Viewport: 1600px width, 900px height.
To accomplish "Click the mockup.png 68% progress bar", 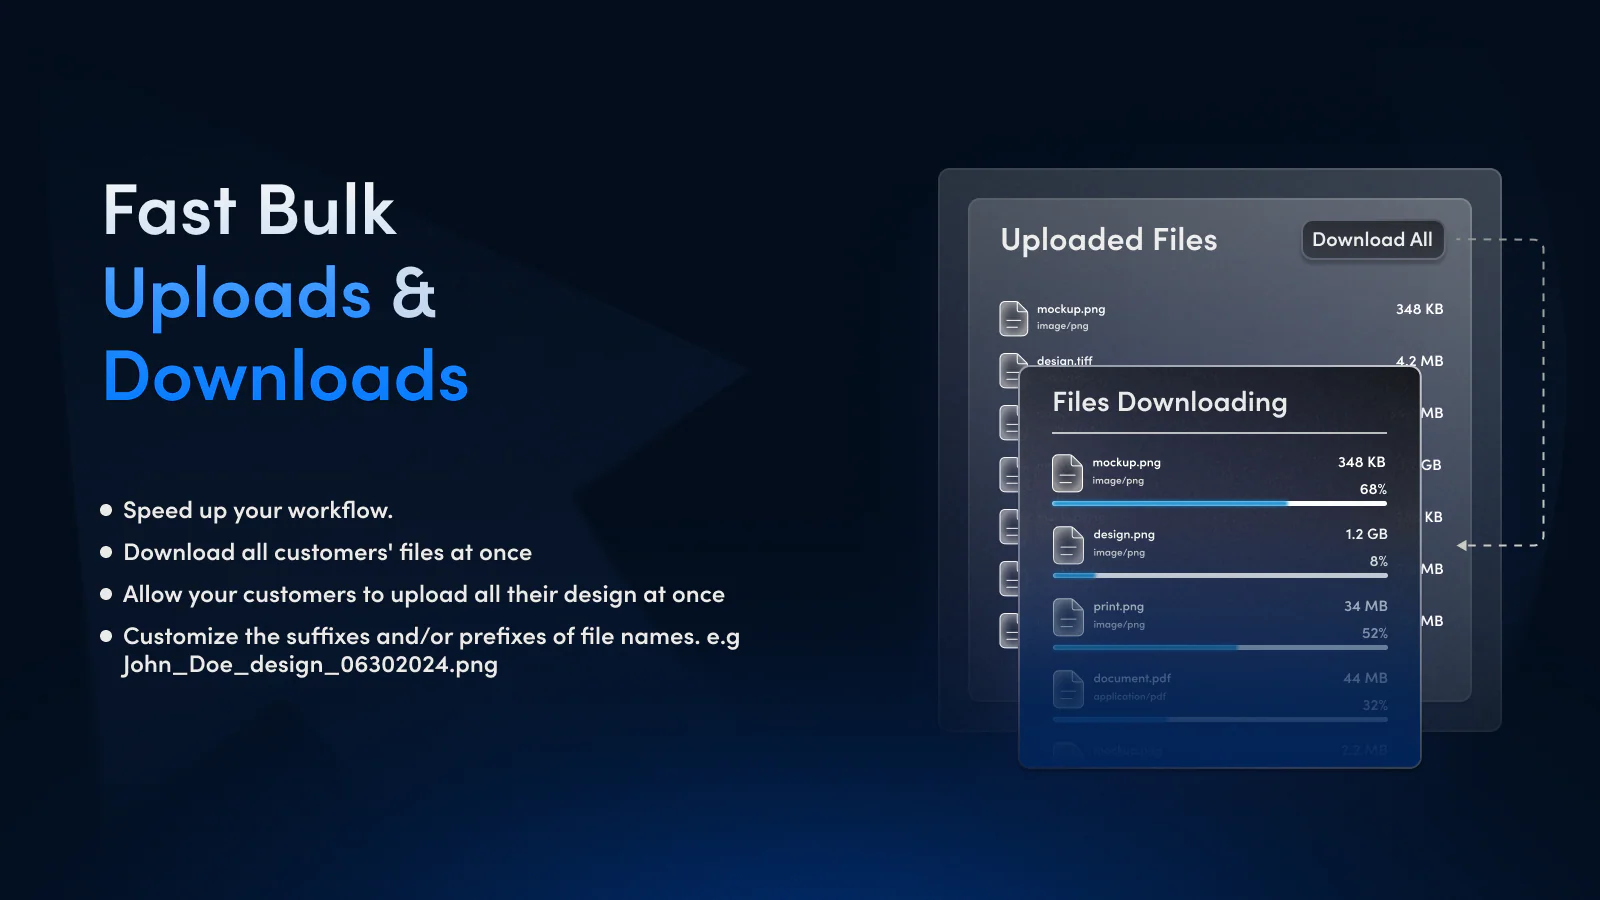I will click(x=1219, y=504).
